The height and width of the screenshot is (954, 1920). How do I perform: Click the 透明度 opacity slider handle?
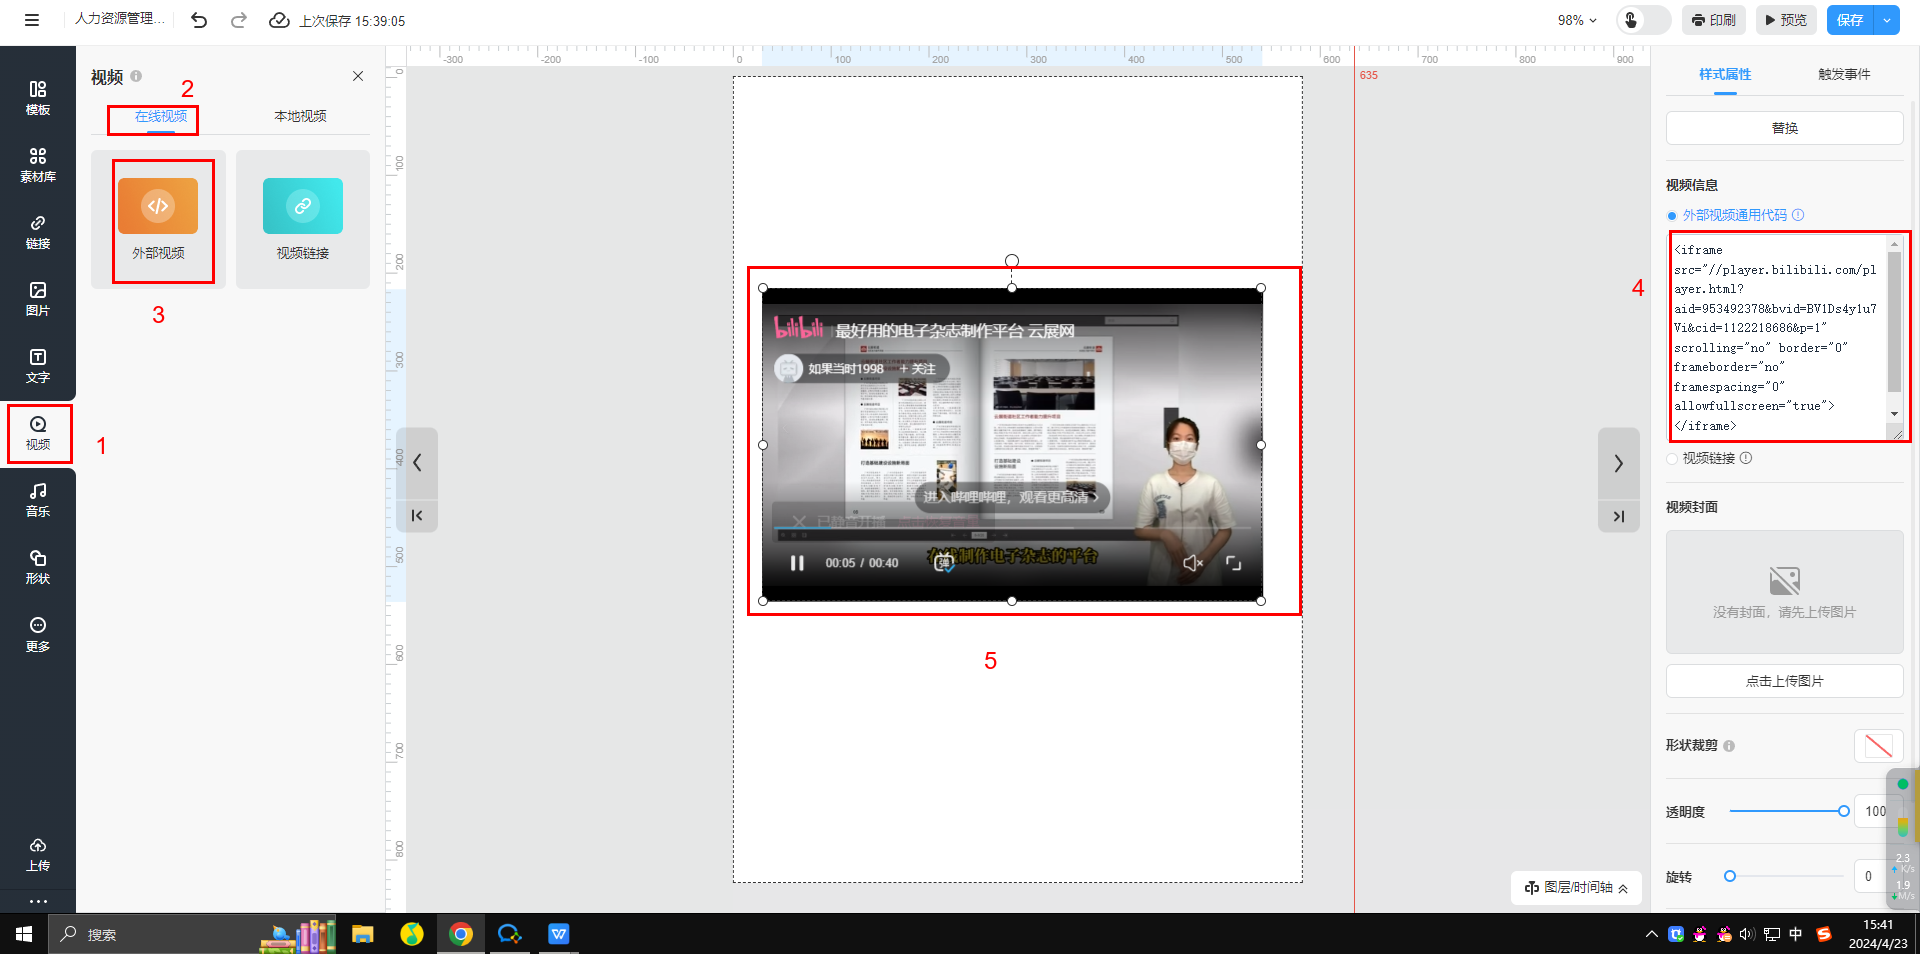1843,811
